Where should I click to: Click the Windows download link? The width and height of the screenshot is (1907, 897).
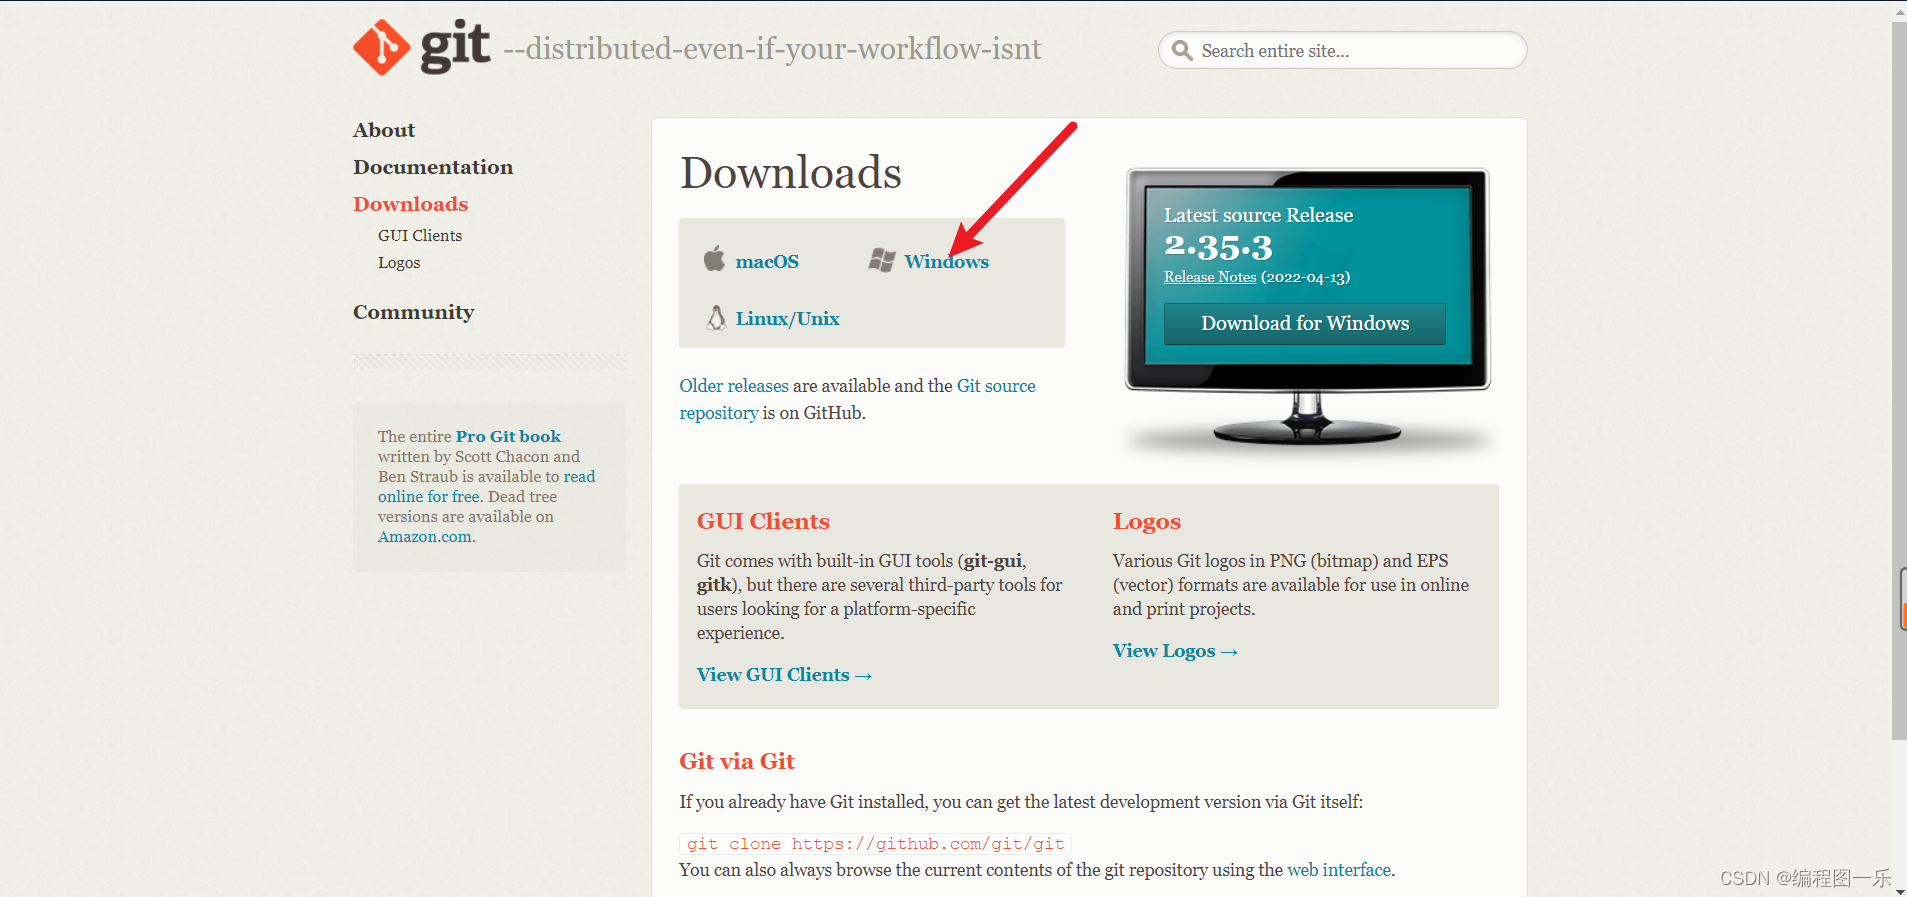[x=946, y=261]
